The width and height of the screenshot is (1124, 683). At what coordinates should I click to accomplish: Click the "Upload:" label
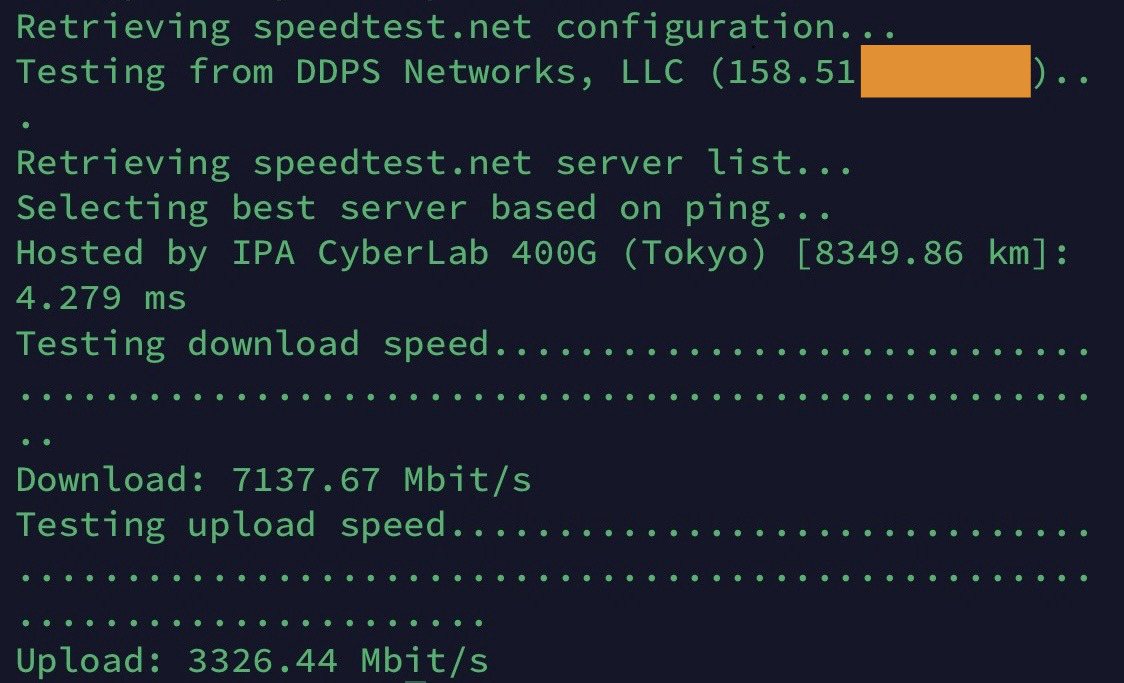pyautogui.click(x=91, y=661)
